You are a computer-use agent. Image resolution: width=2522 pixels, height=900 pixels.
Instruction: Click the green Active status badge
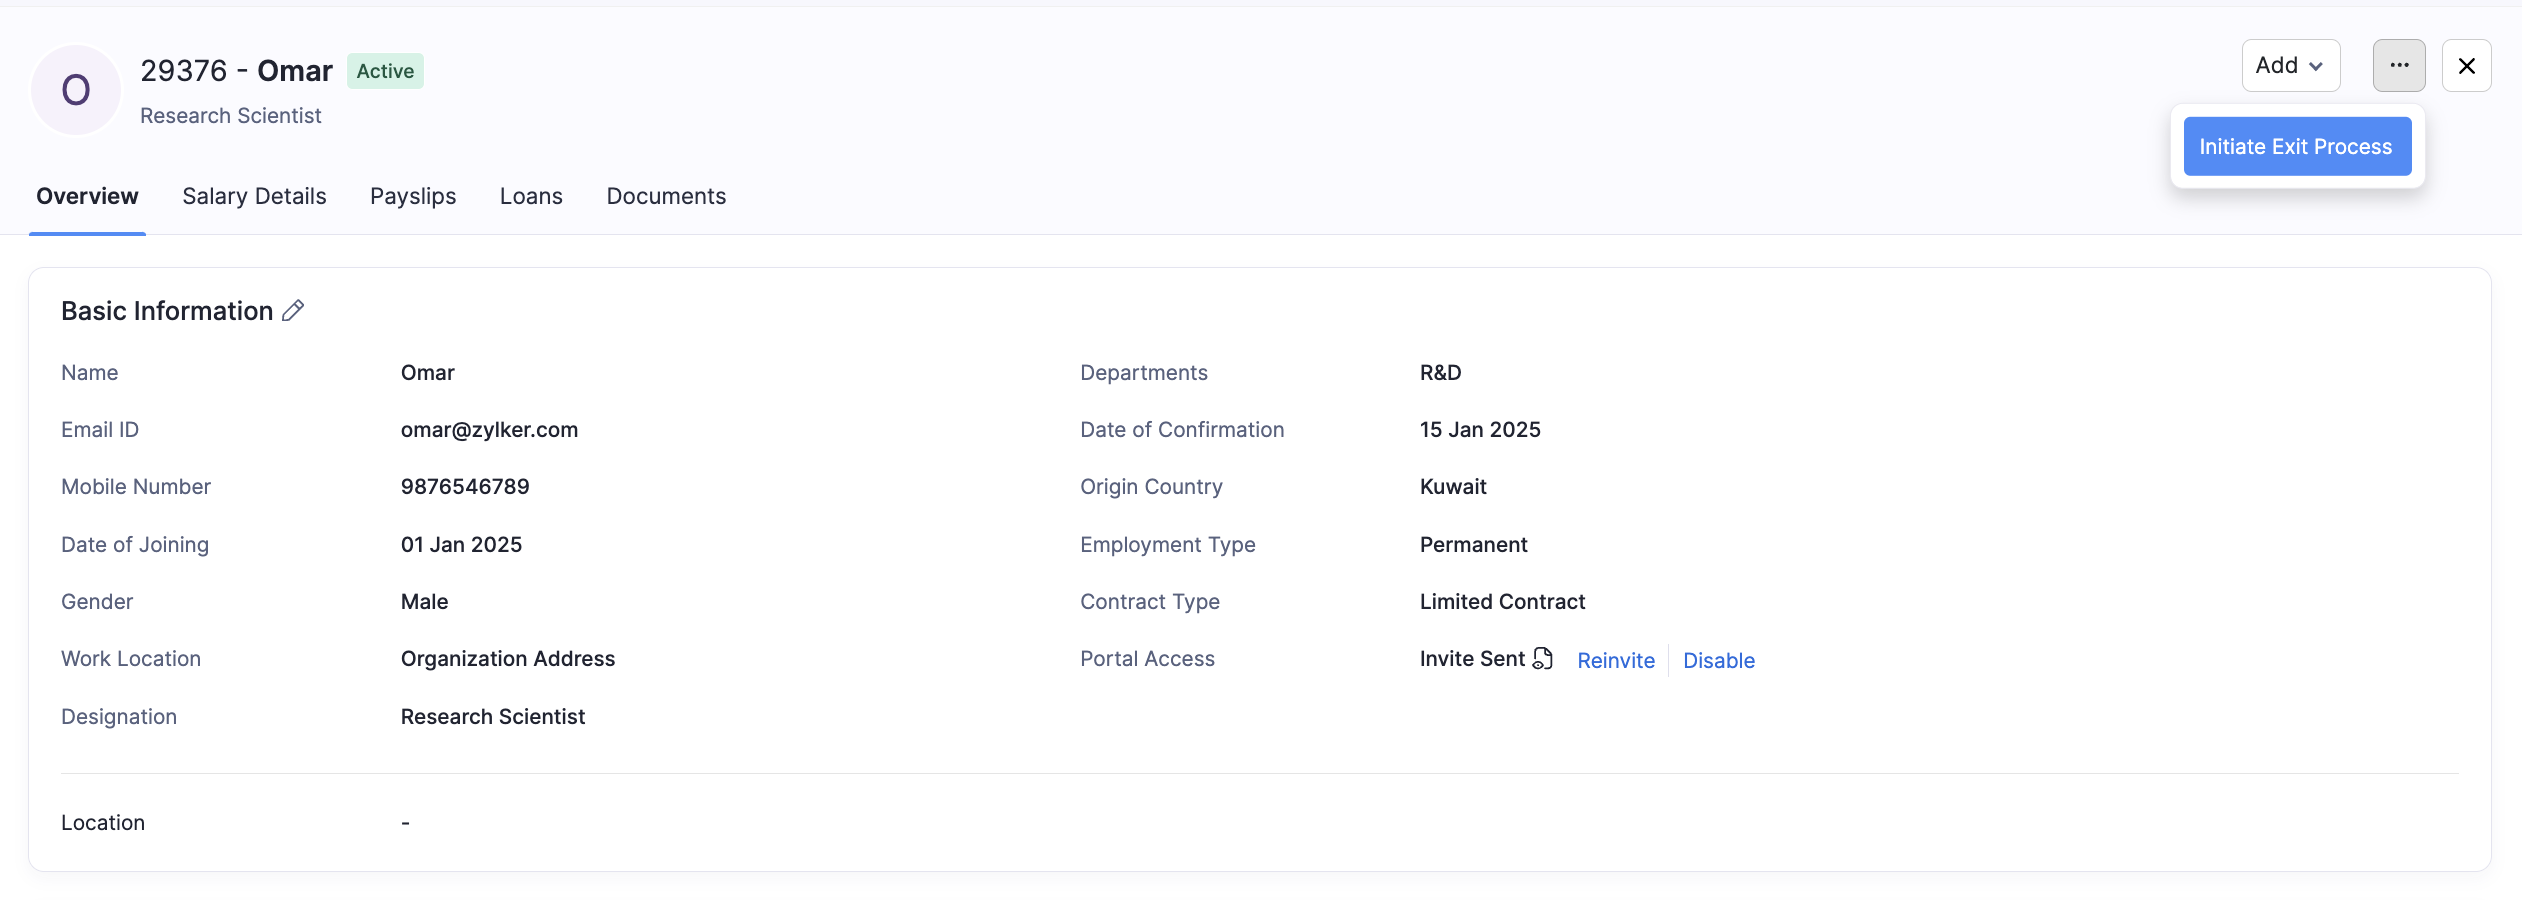click(385, 71)
